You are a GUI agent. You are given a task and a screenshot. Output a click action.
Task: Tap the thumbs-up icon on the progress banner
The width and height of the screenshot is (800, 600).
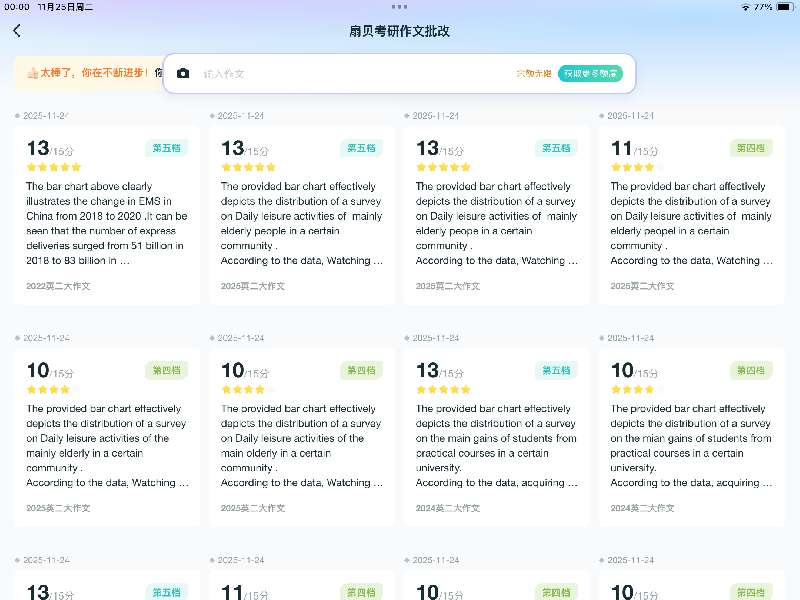(x=32, y=73)
